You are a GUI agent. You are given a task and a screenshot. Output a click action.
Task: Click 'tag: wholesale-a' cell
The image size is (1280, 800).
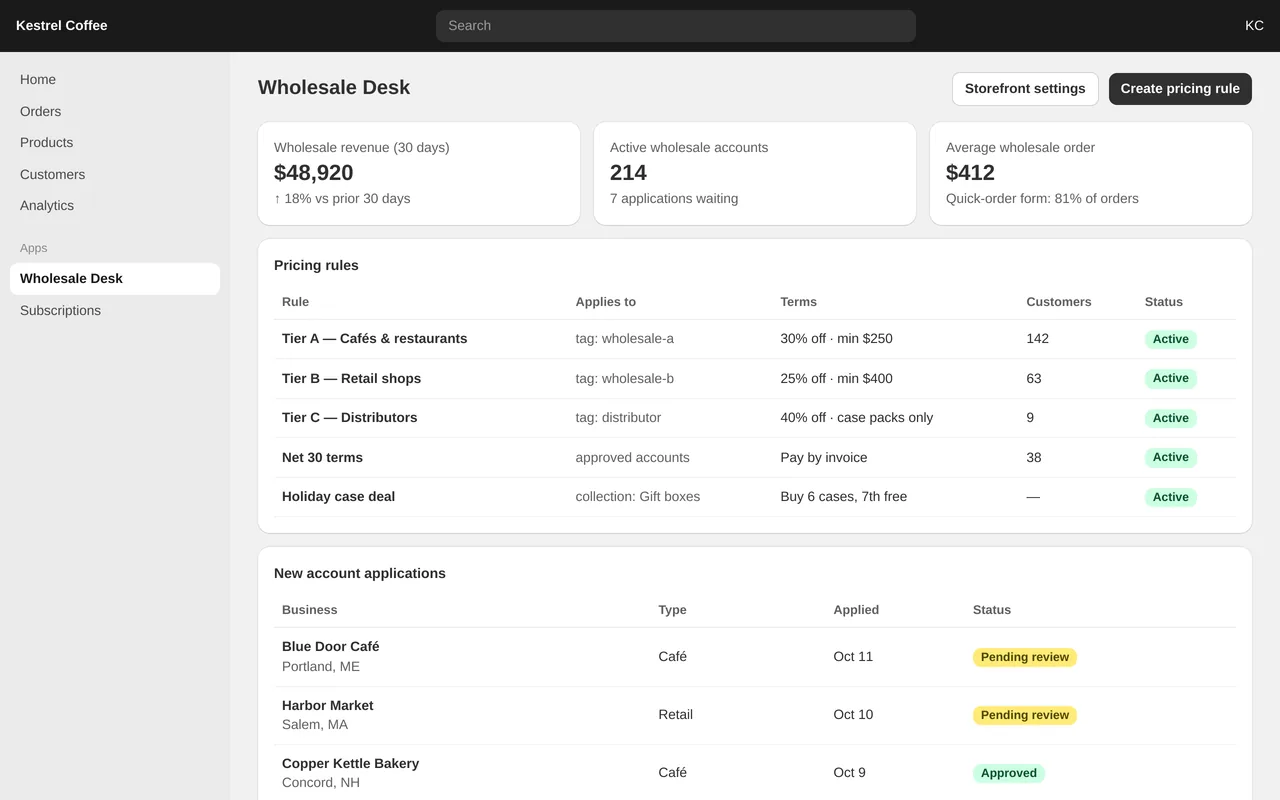pyautogui.click(x=625, y=339)
